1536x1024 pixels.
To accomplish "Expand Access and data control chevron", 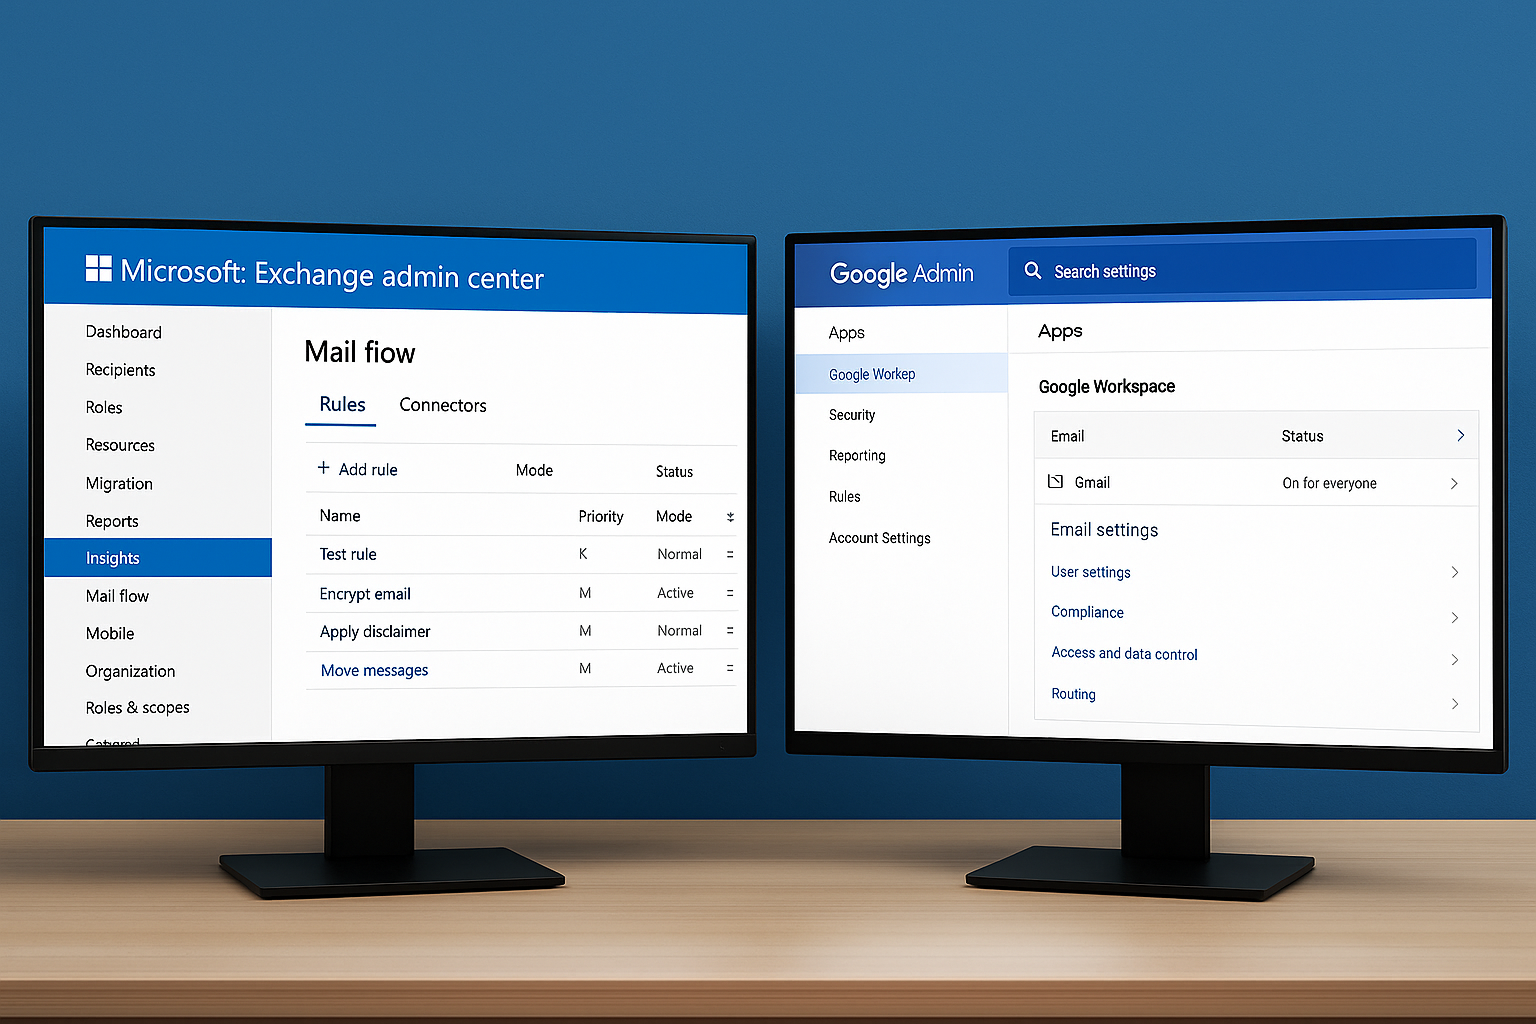I will 1455,660.
